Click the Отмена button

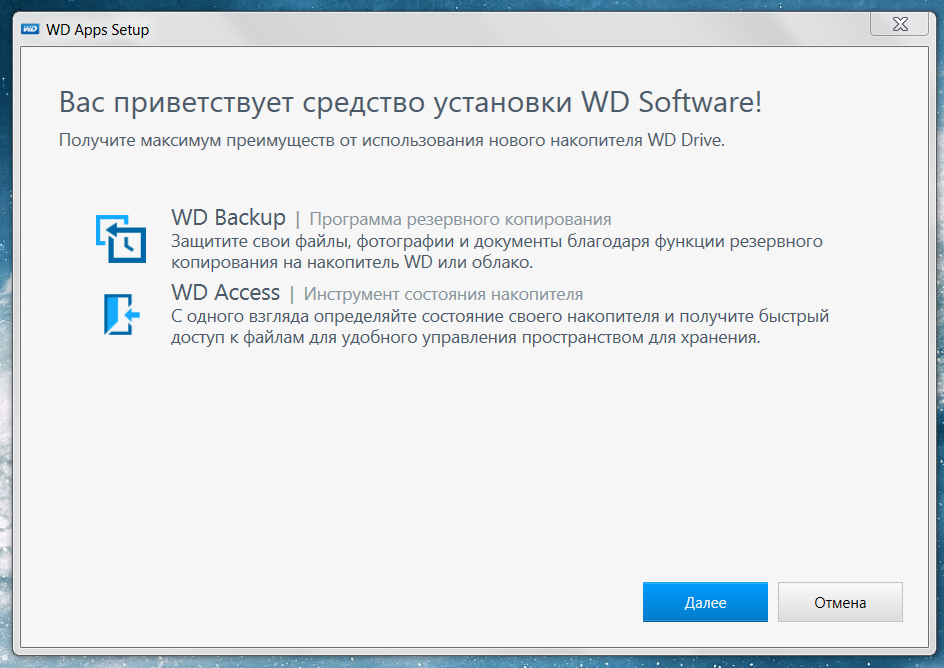pos(840,602)
